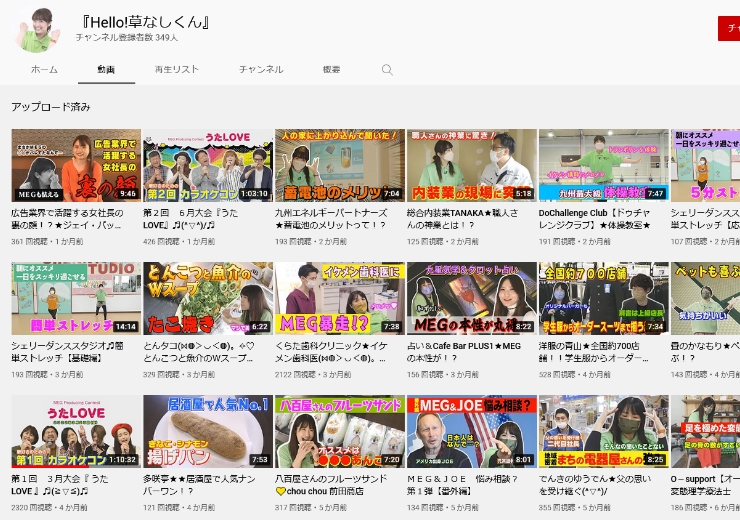This screenshot has height=520, width=740.
Task: Open the 蓄電池のメリット video thumbnail
Action: tap(339, 165)
